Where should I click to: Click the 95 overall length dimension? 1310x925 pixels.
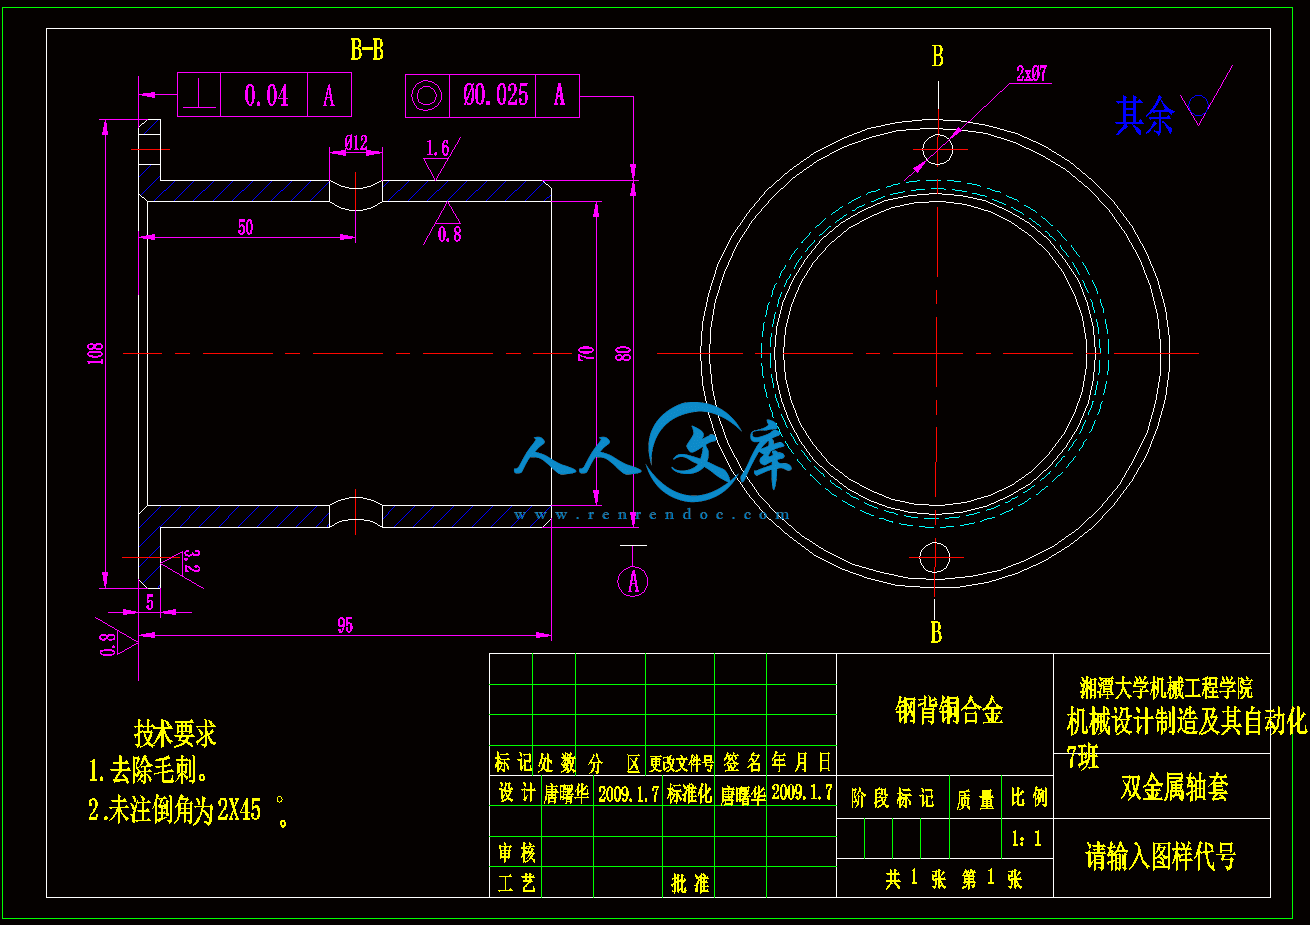[345, 625]
